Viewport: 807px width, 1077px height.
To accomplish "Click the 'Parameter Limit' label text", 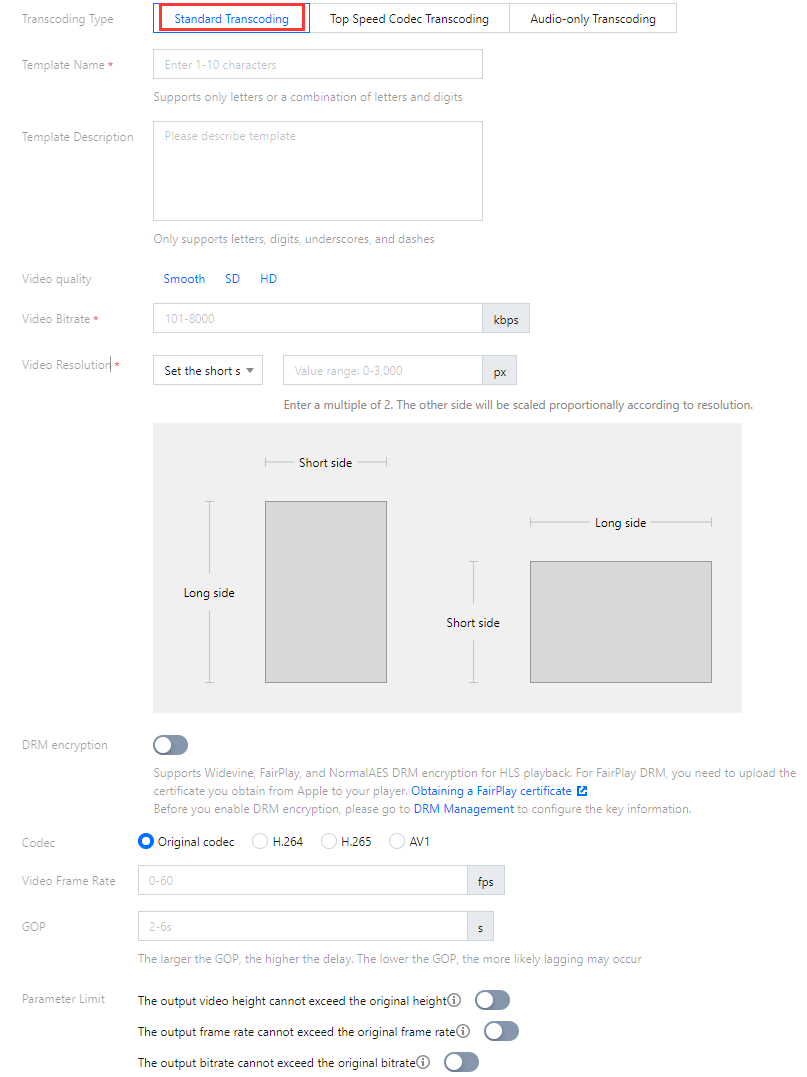I will [x=63, y=999].
